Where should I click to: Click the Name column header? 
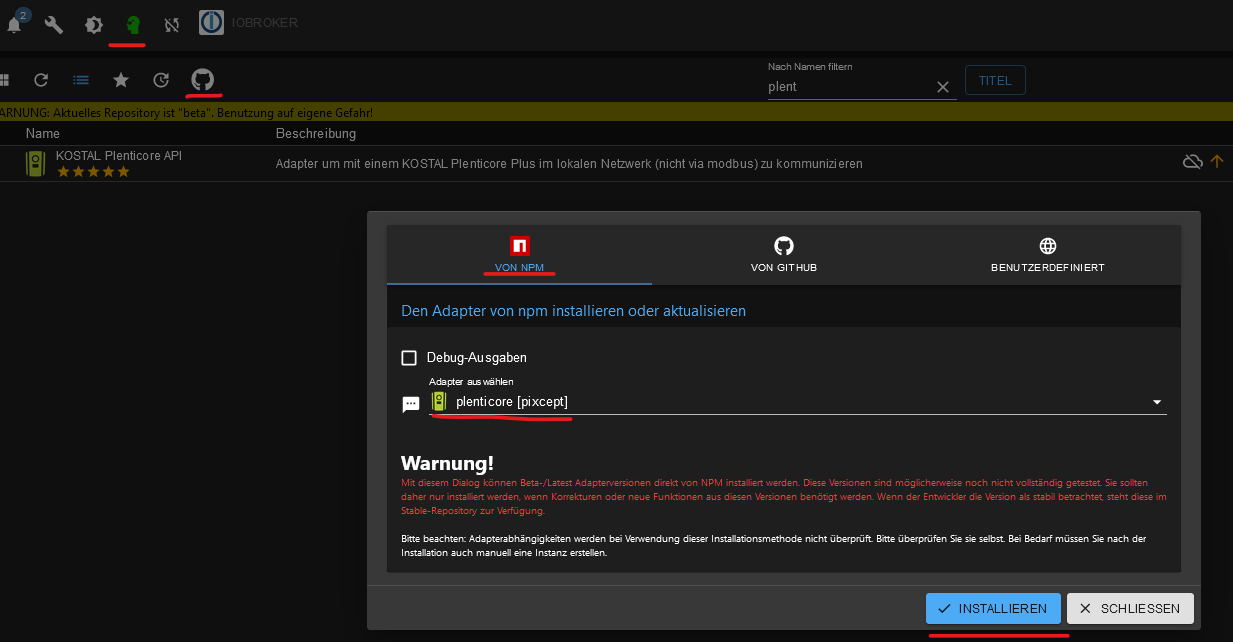tap(43, 133)
